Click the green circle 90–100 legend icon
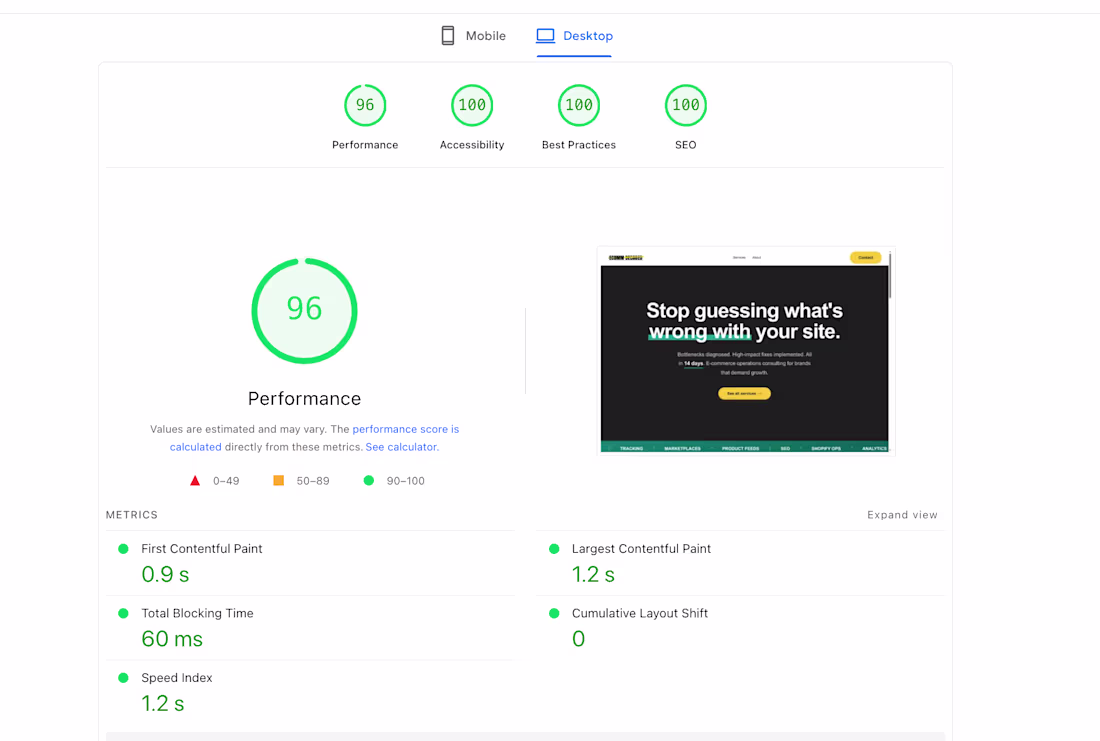 (368, 481)
